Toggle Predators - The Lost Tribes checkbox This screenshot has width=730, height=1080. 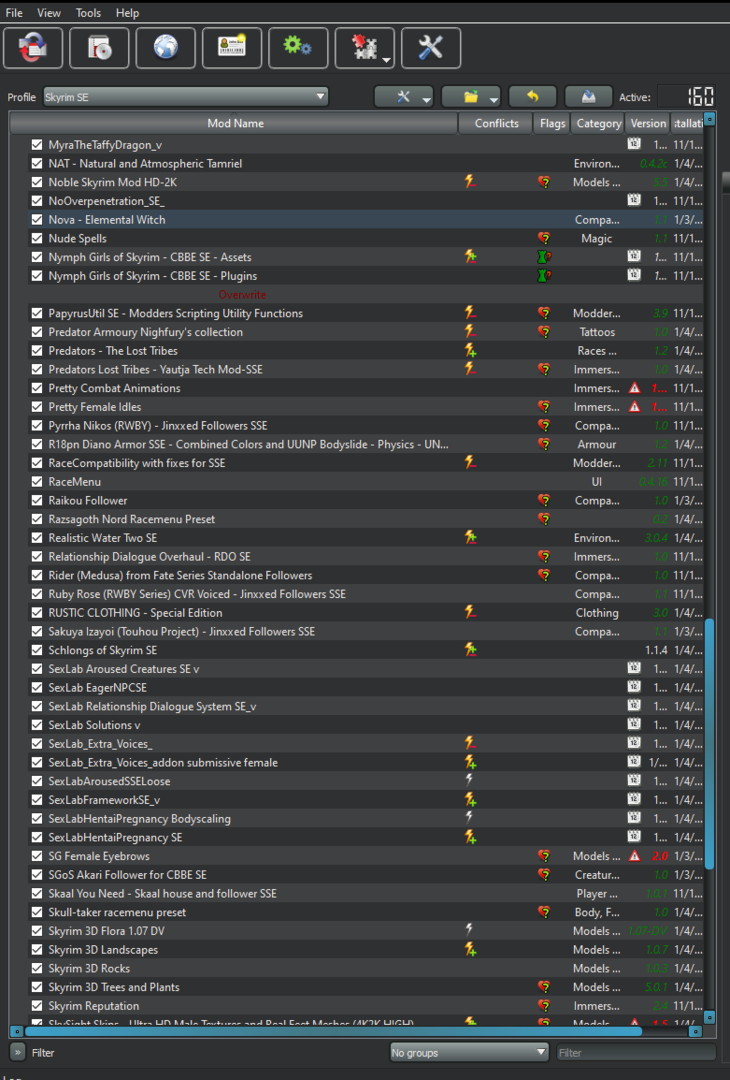[x=37, y=351]
